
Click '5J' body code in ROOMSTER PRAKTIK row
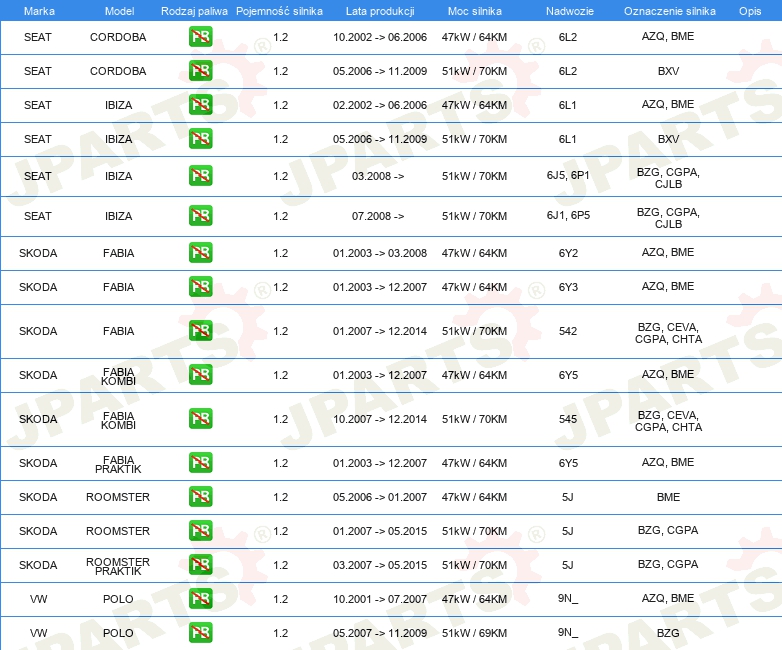(x=568, y=565)
